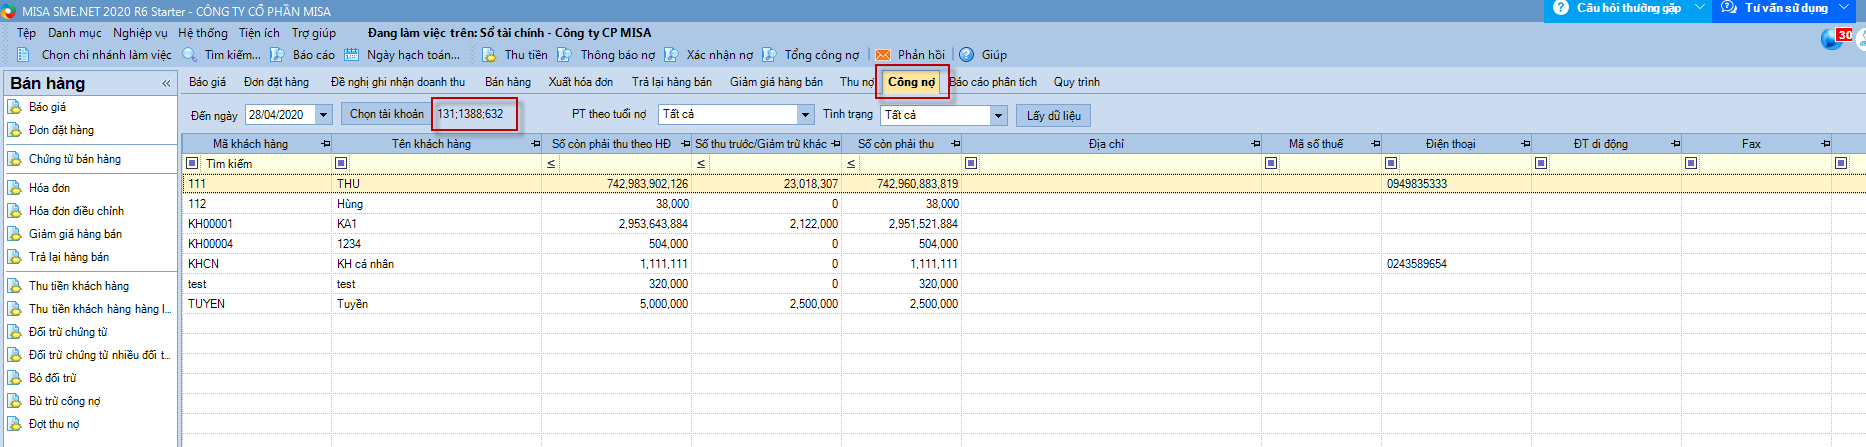1866x447 pixels.
Task: Expand the Câu hỏi thường gặp dropdown arrow
Action: click(1699, 8)
